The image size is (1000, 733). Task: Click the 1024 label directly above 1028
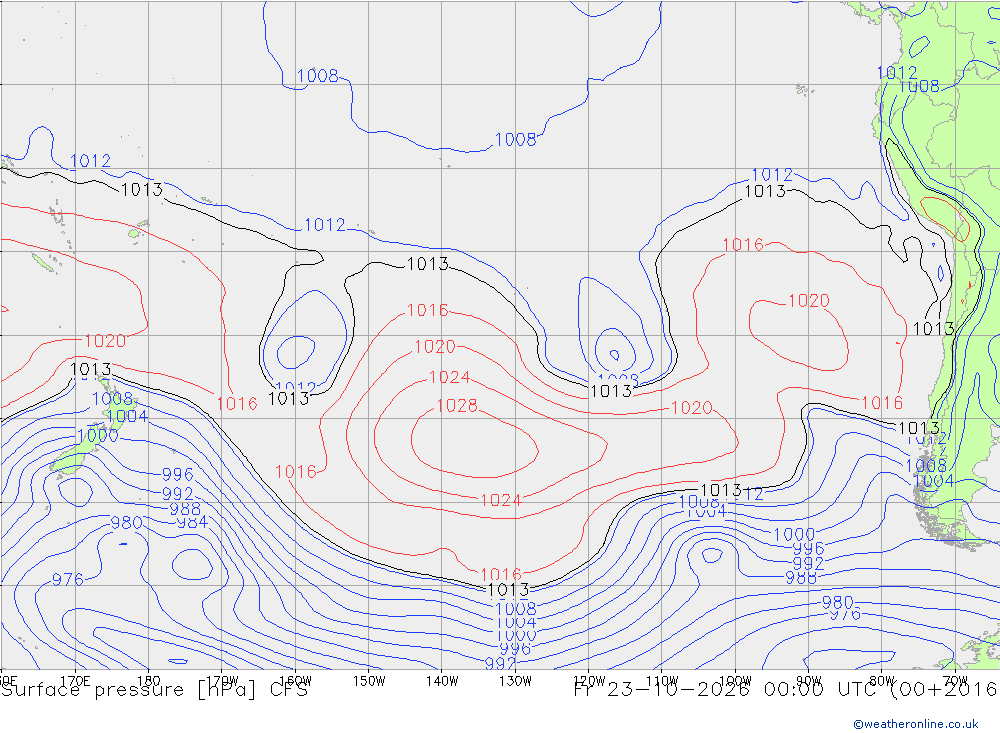click(450, 378)
